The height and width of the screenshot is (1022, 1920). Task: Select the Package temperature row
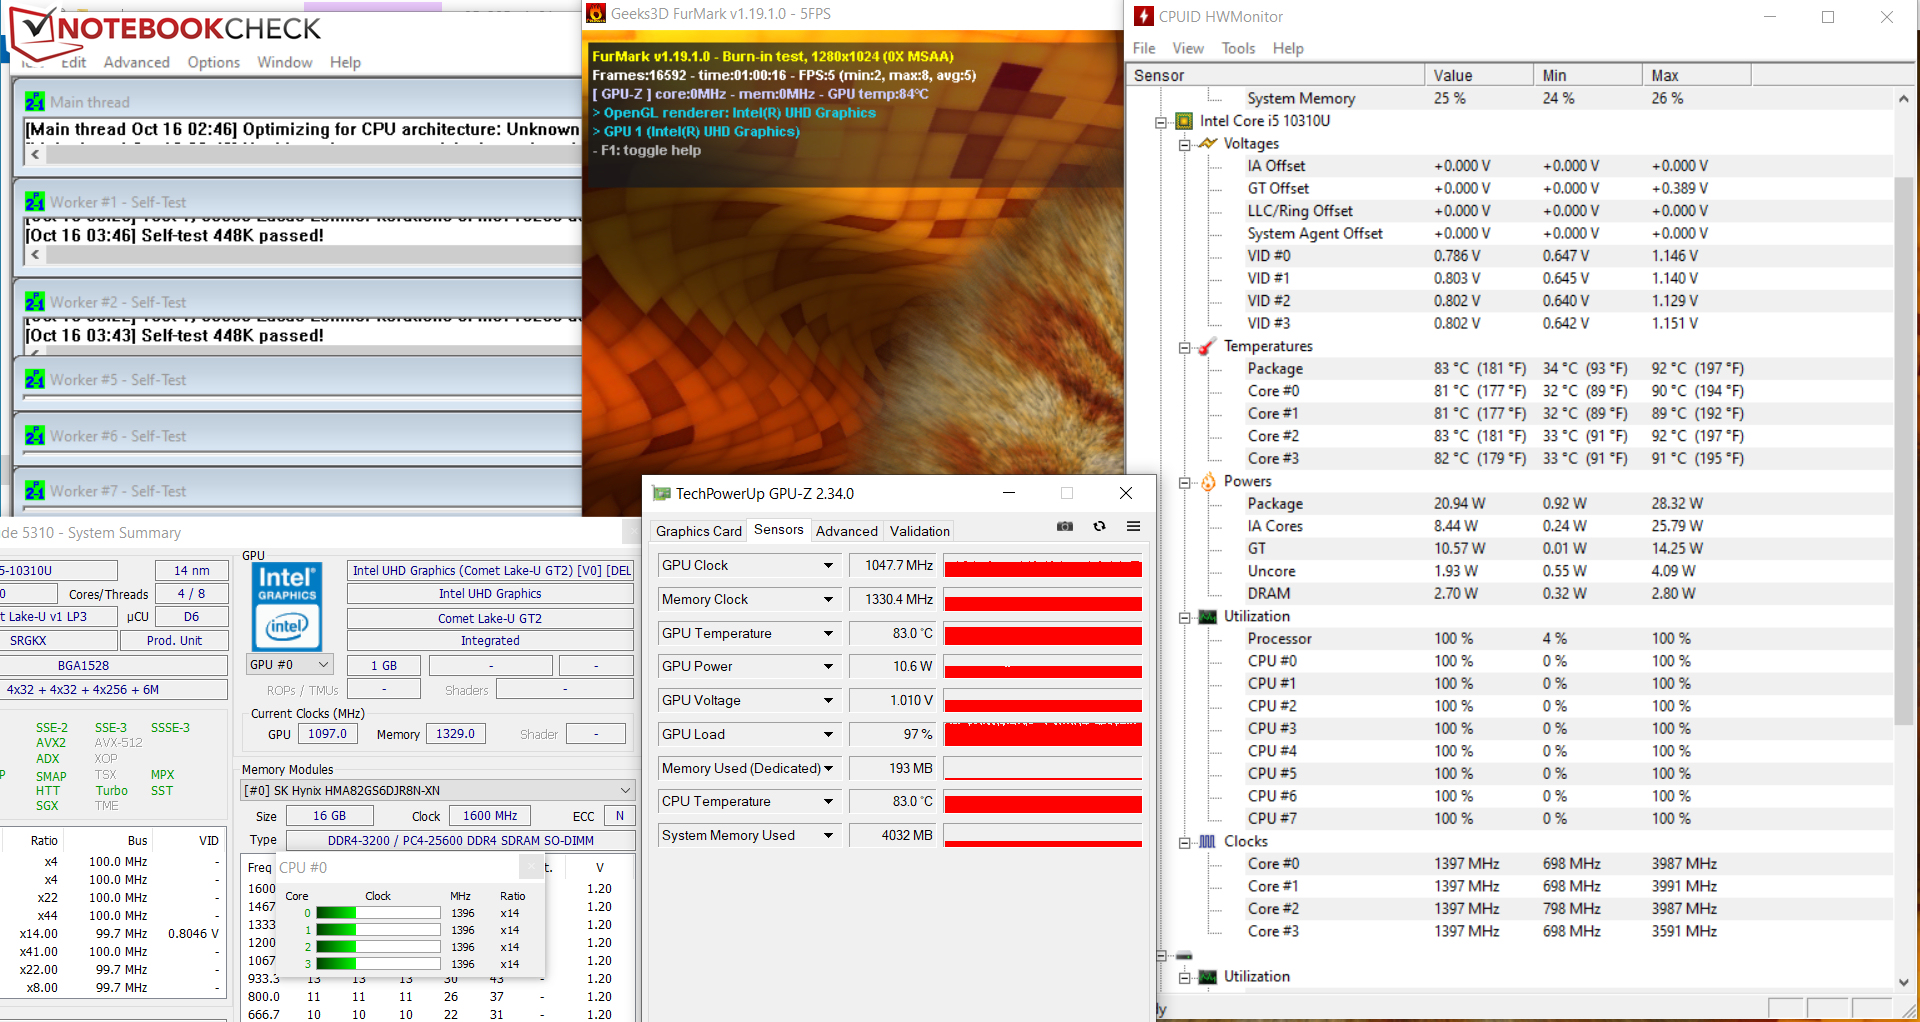(1518, 369)
